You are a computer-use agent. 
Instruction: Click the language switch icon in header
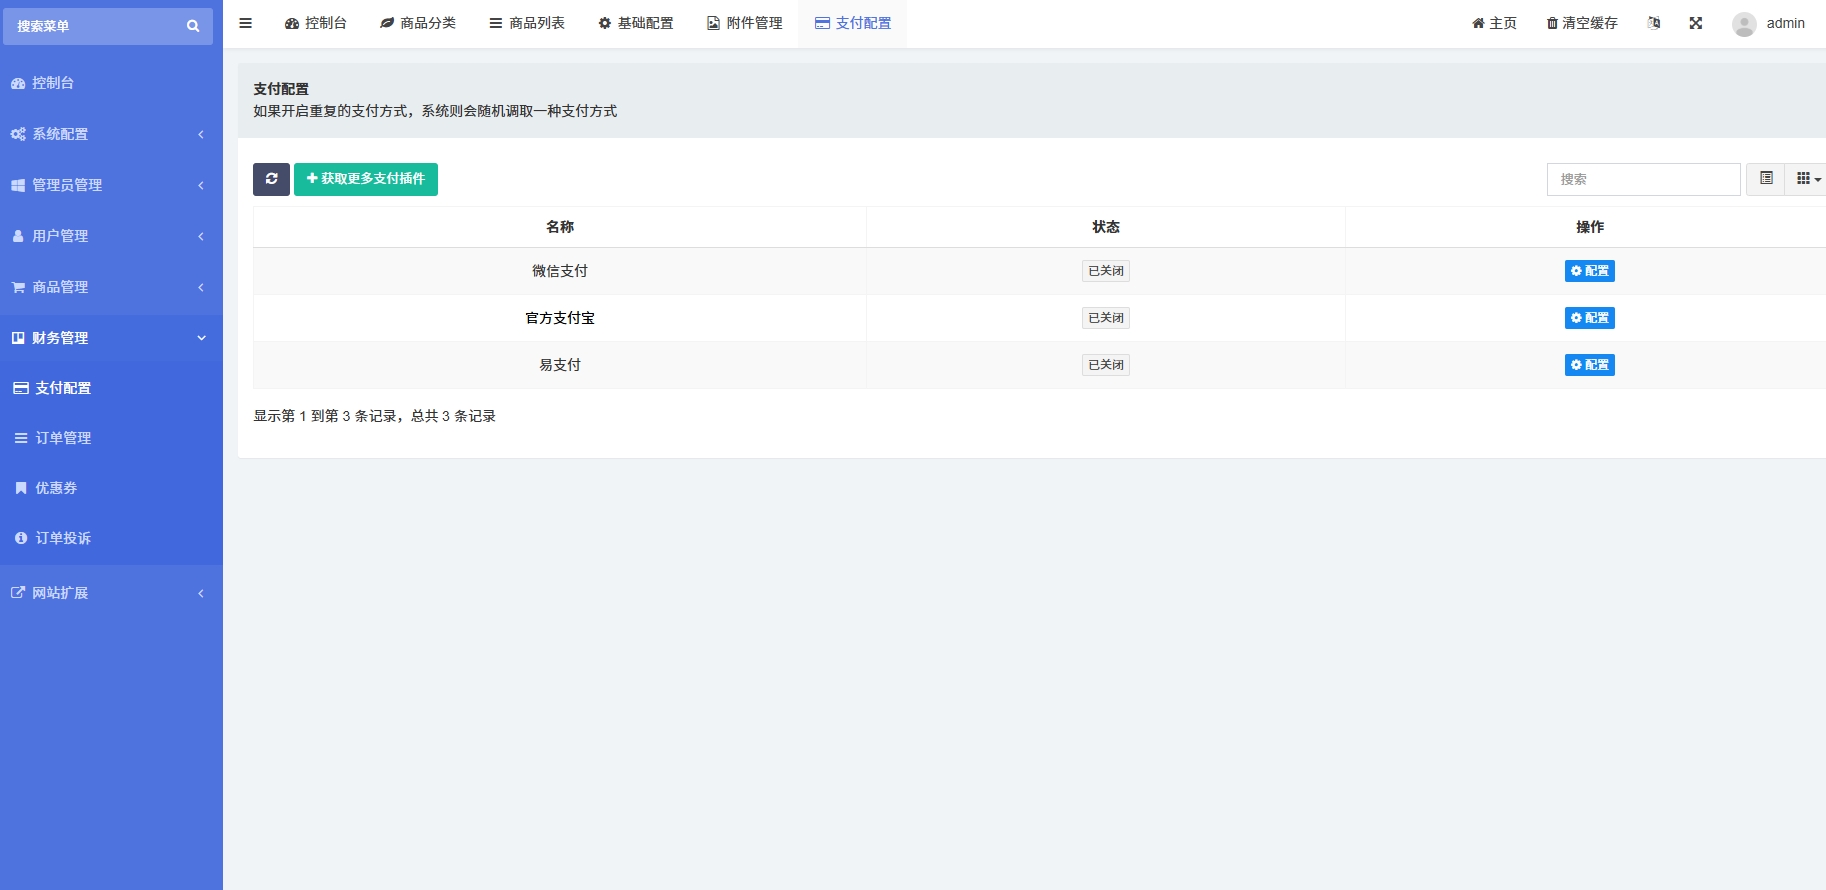click(1654, 23)
